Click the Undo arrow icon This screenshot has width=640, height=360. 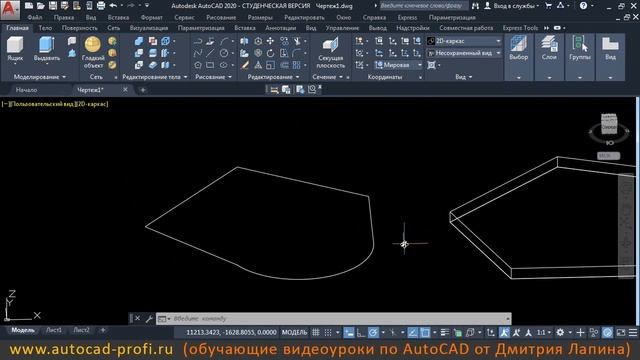113,6
